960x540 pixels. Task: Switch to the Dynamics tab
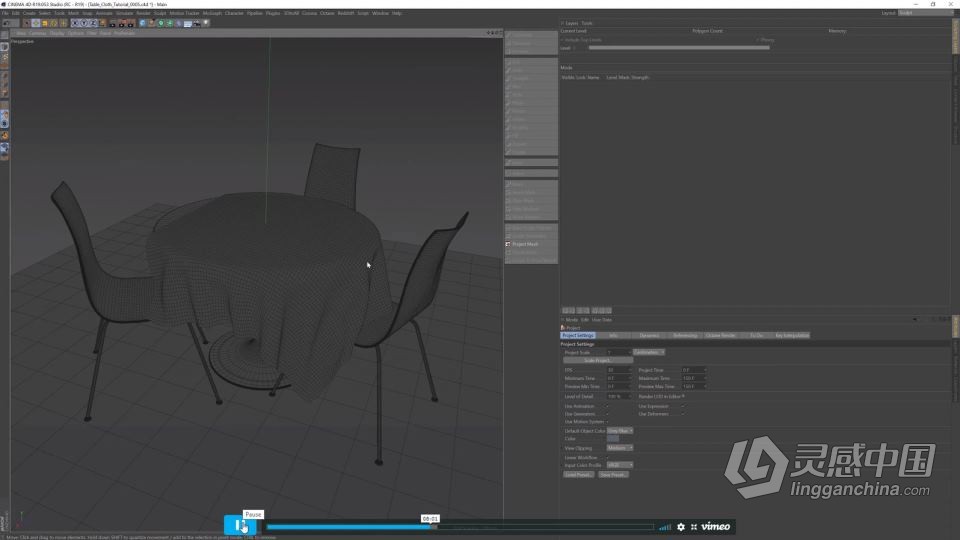tap(649, 336)
